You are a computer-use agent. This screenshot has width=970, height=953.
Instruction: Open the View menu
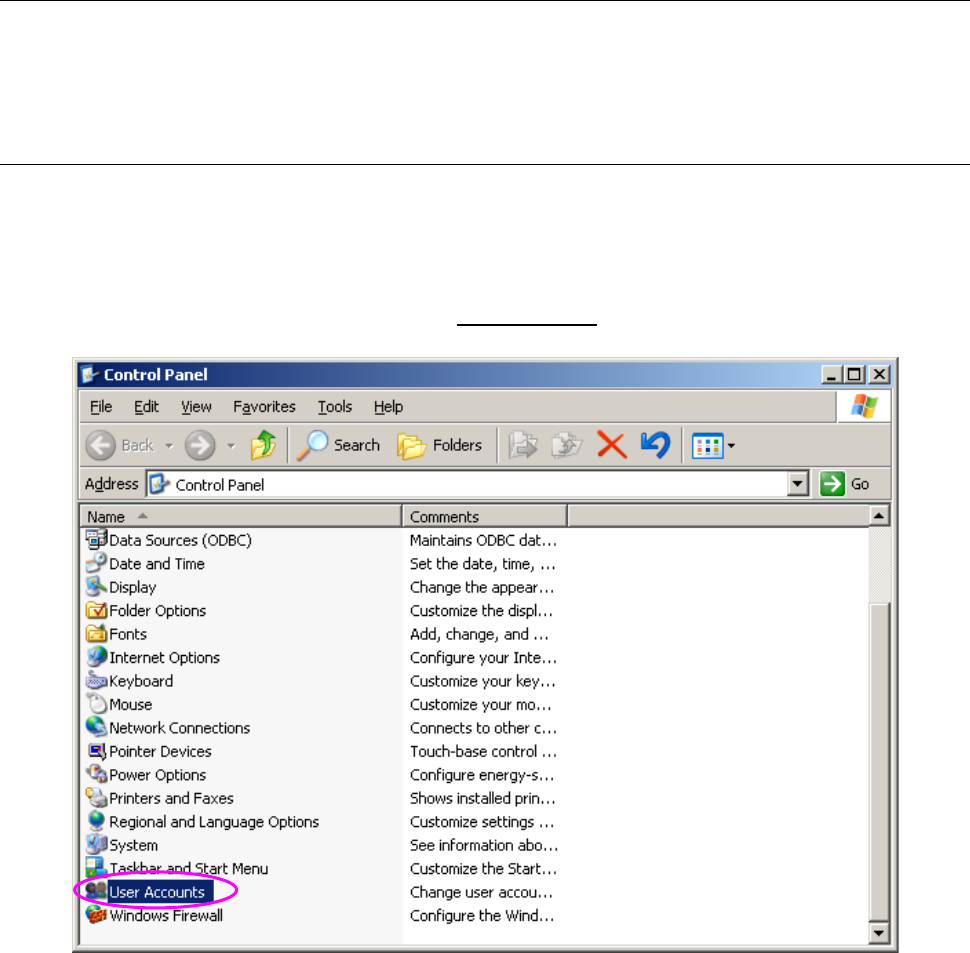click(196, 406)
